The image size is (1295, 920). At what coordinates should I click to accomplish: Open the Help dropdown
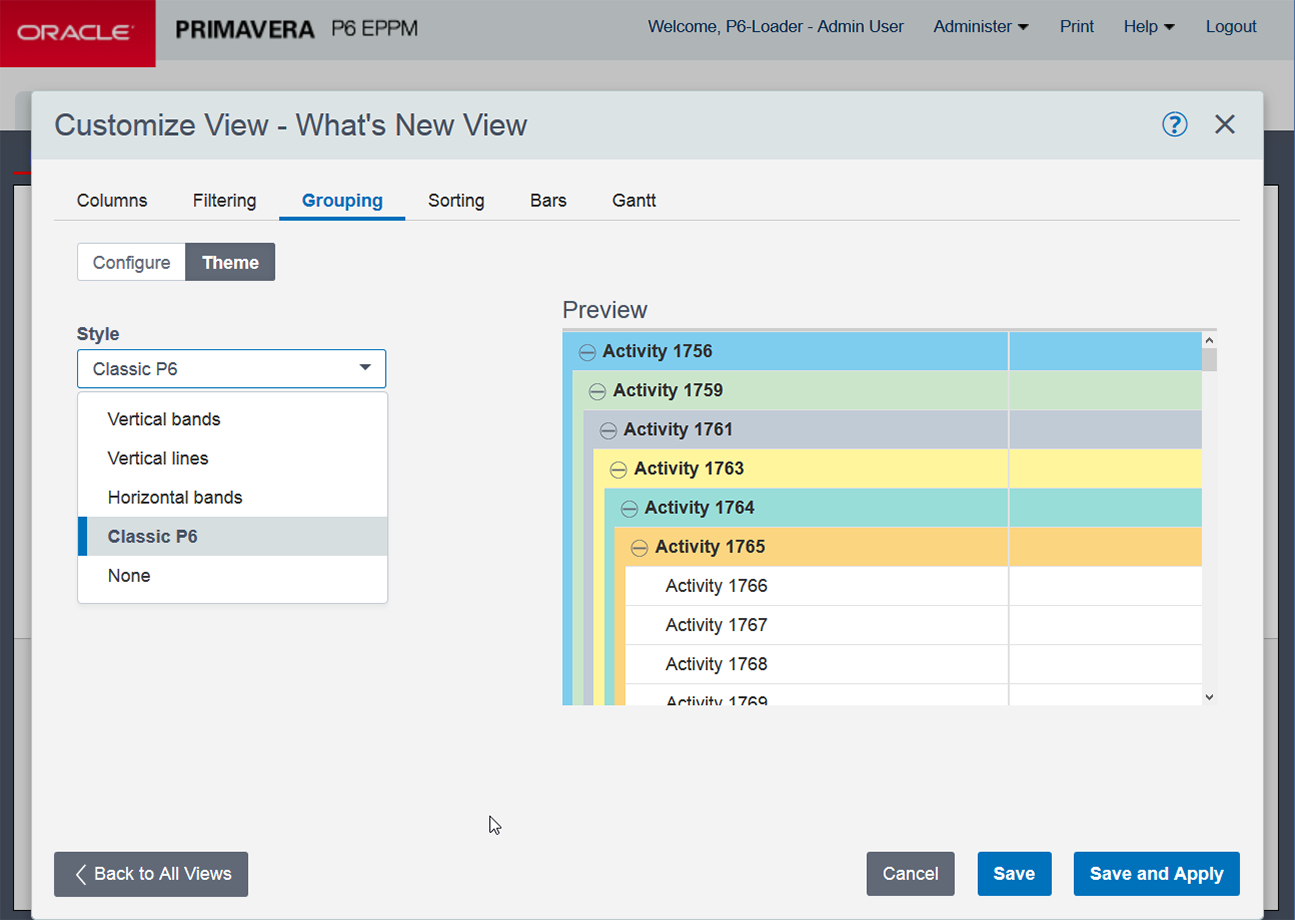(1148, 26)
